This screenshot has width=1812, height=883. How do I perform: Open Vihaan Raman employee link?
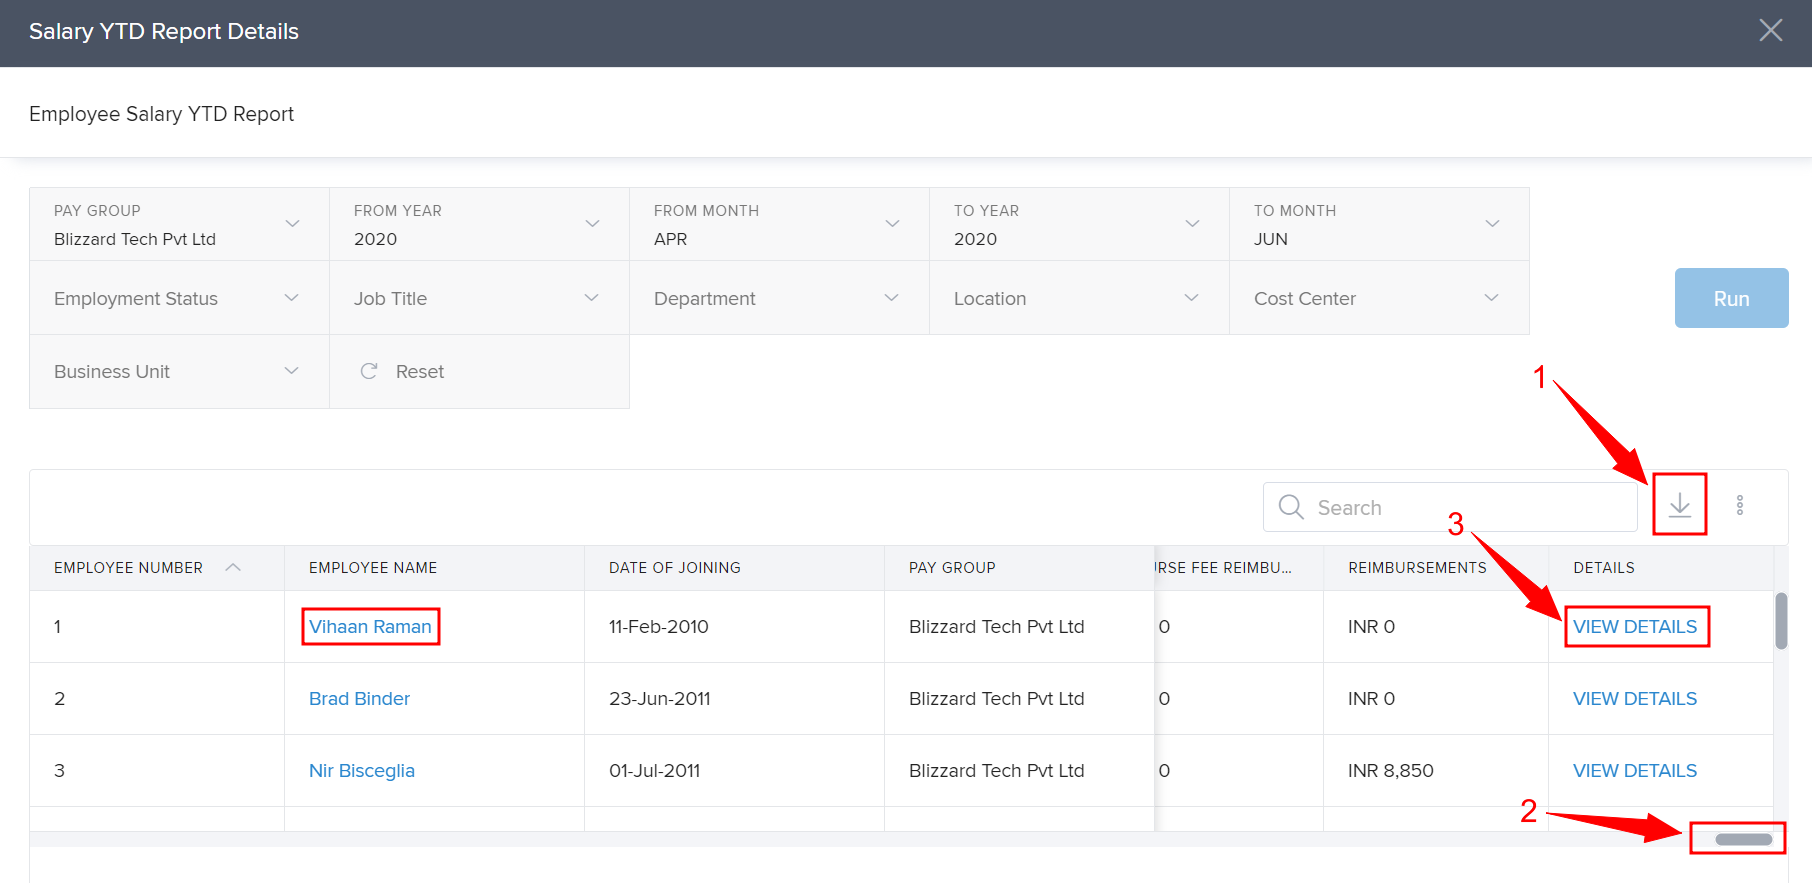tap(370, 627)
